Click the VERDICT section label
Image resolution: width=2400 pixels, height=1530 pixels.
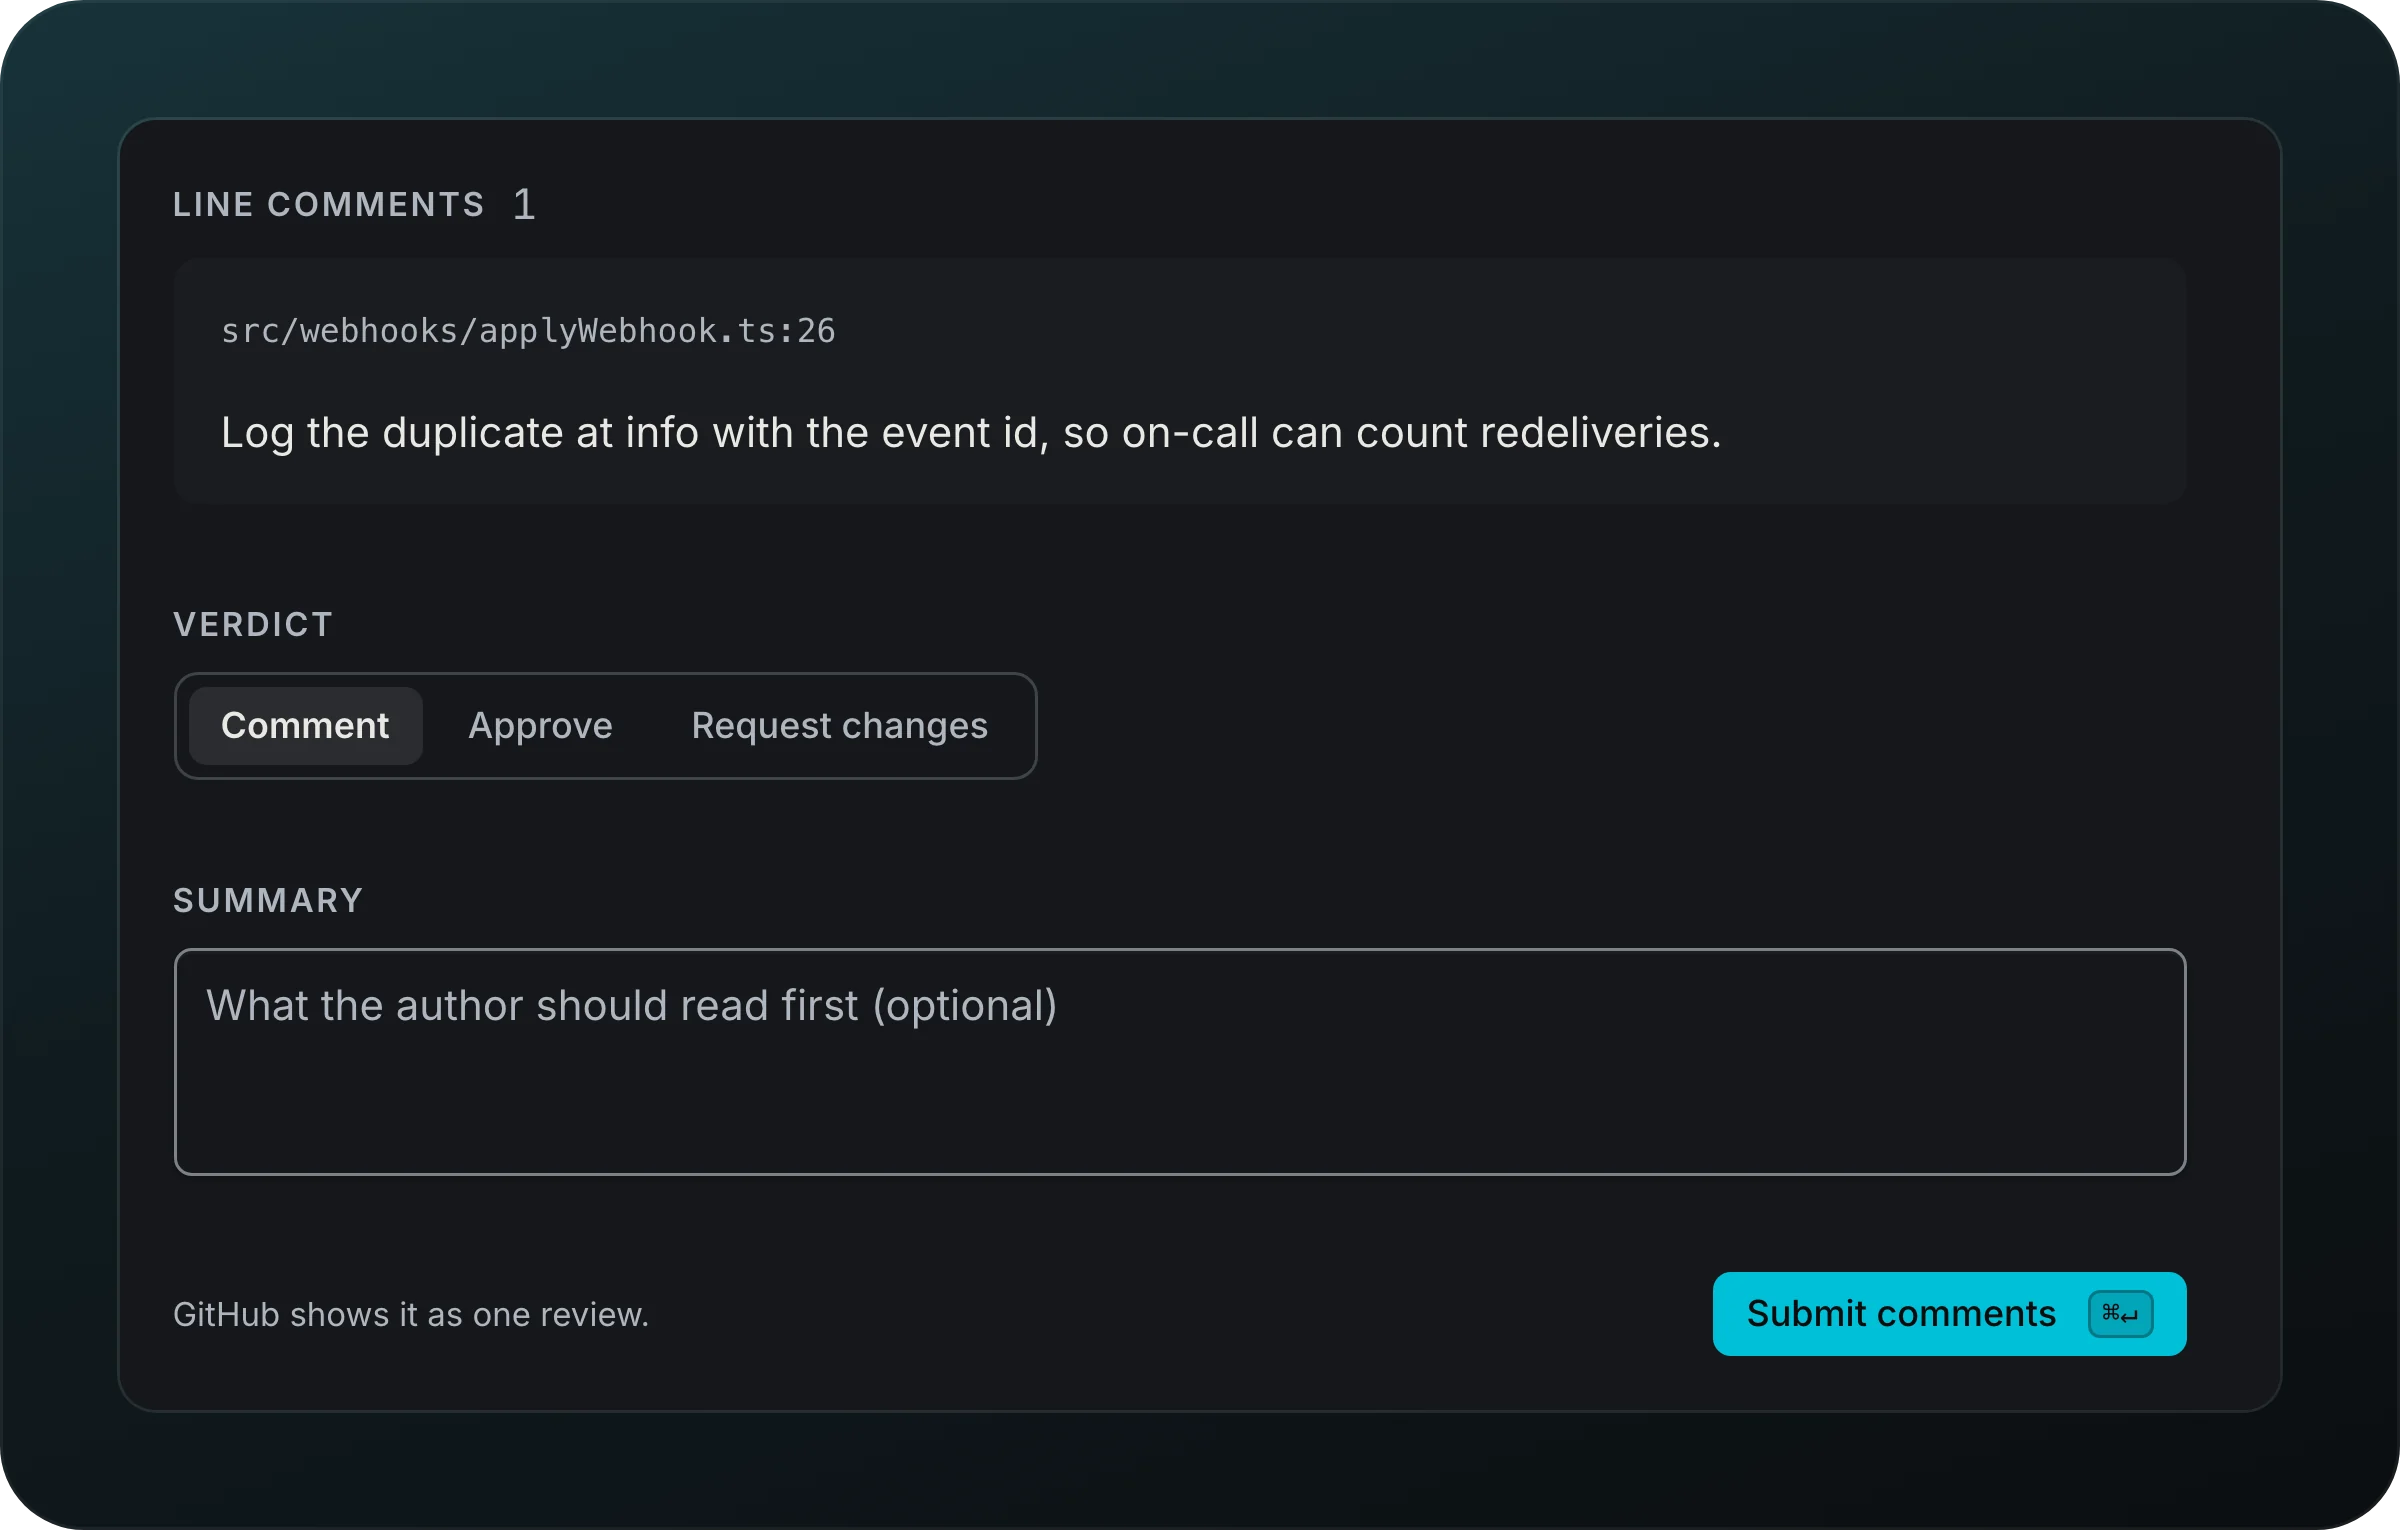[253, 625]
